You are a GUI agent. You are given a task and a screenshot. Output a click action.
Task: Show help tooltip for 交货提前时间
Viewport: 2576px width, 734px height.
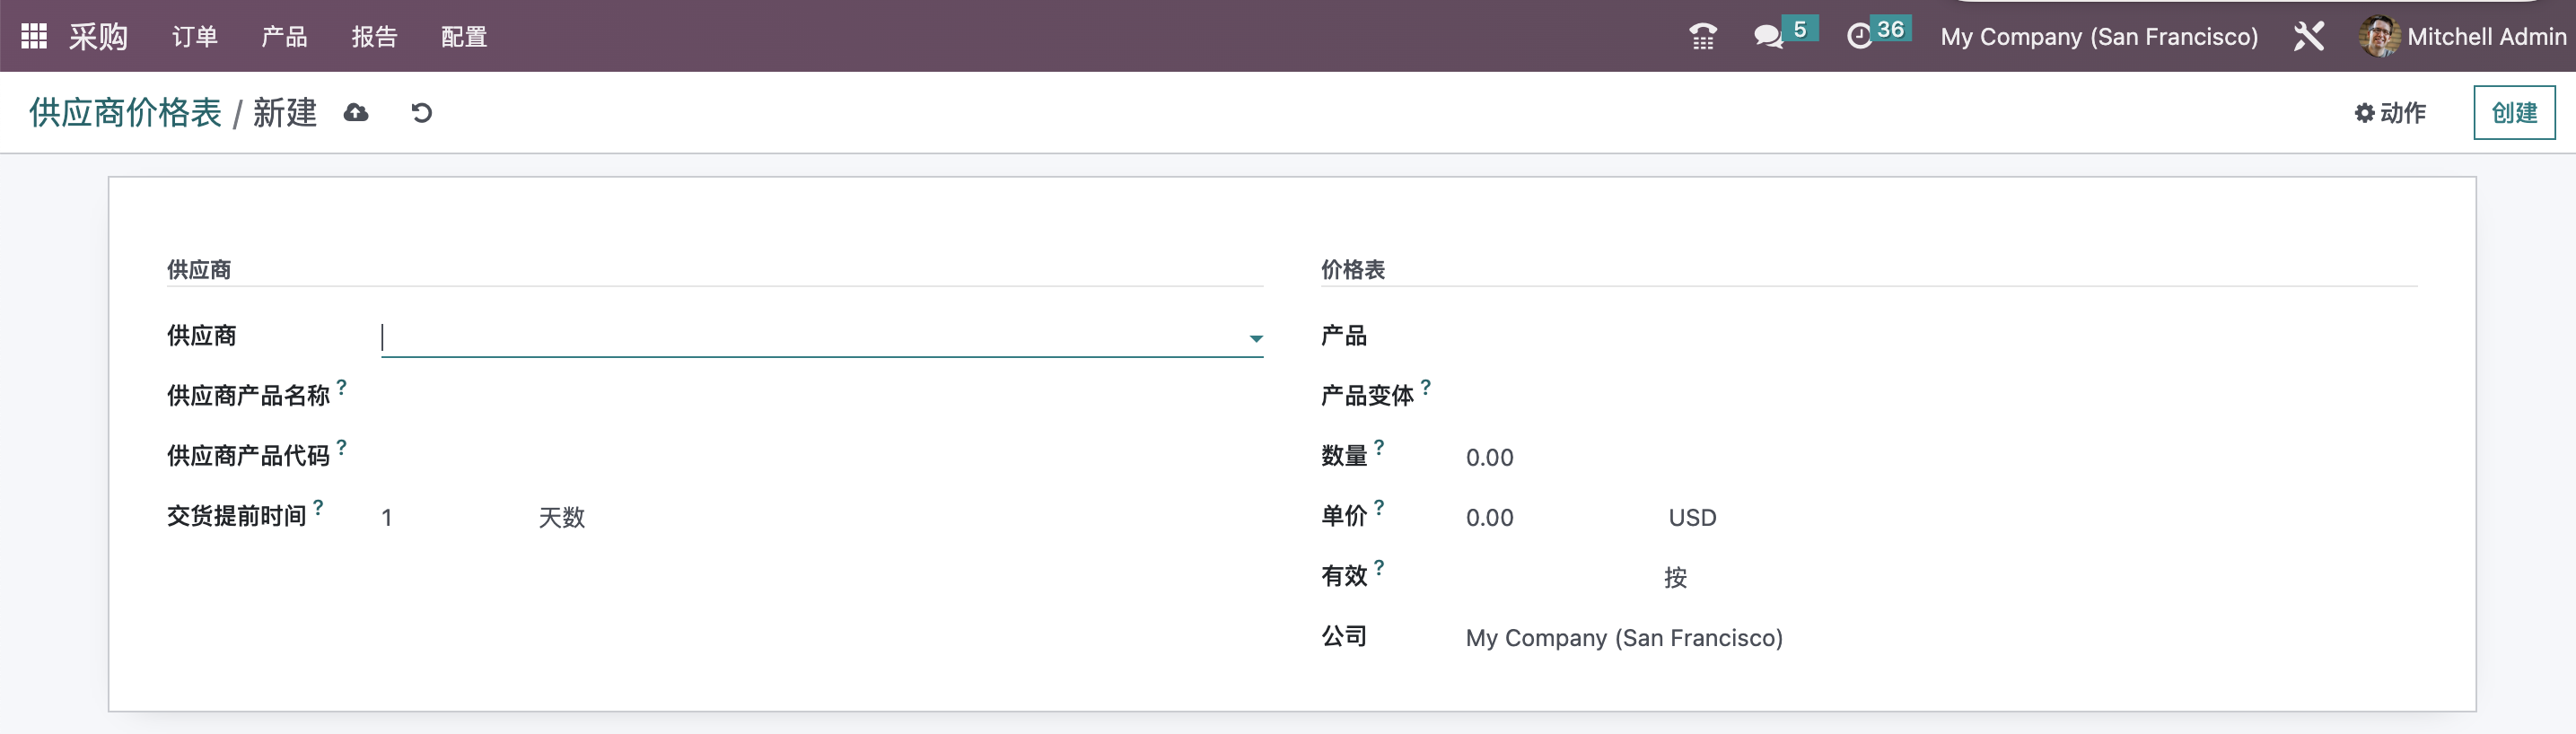(x=318, y=506)
